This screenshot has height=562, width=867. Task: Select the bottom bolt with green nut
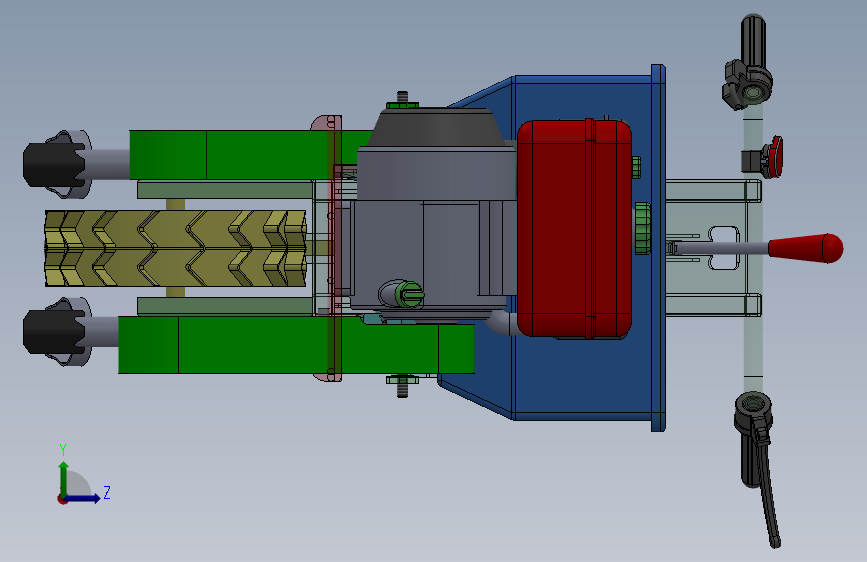click(403, 385)
